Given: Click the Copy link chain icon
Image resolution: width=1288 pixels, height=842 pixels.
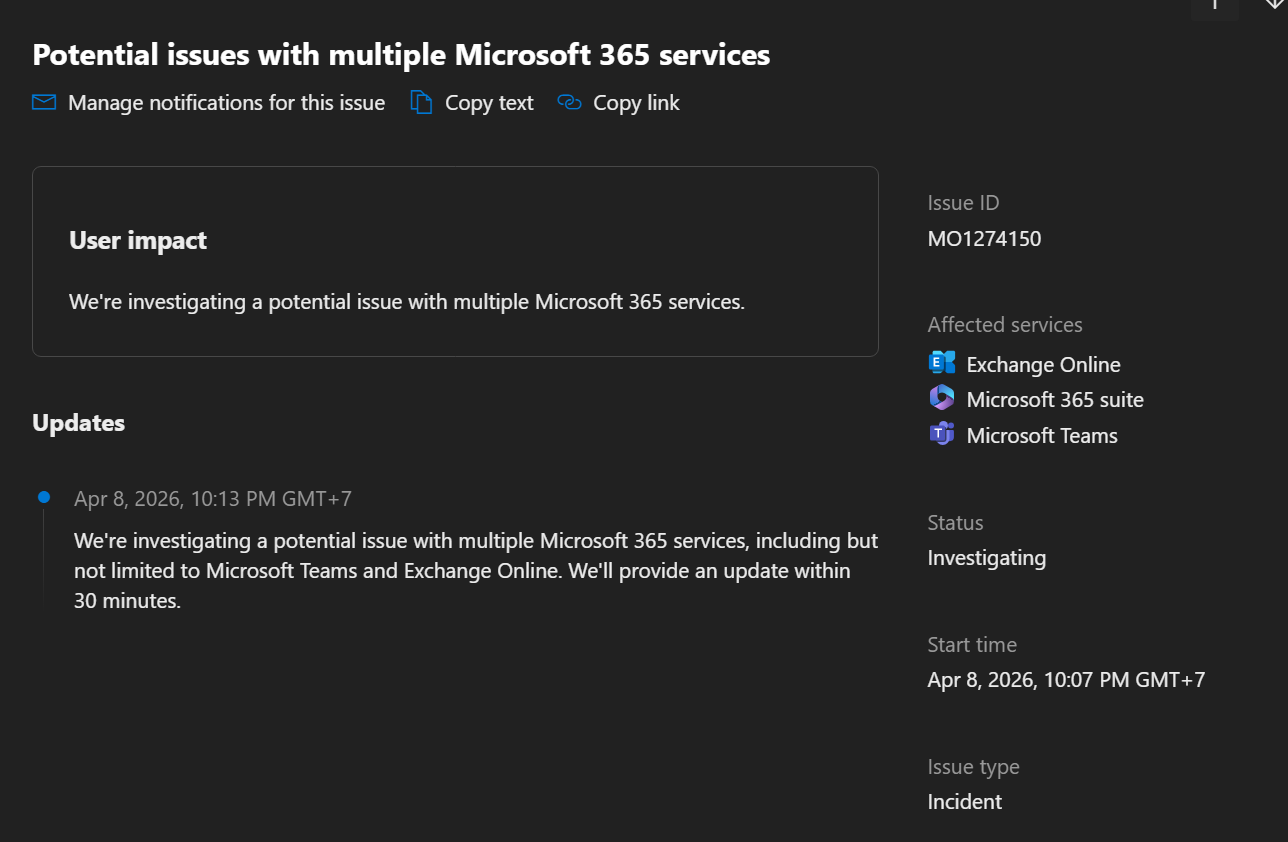Looking at the screenshot, I should [x=570, y=103].
